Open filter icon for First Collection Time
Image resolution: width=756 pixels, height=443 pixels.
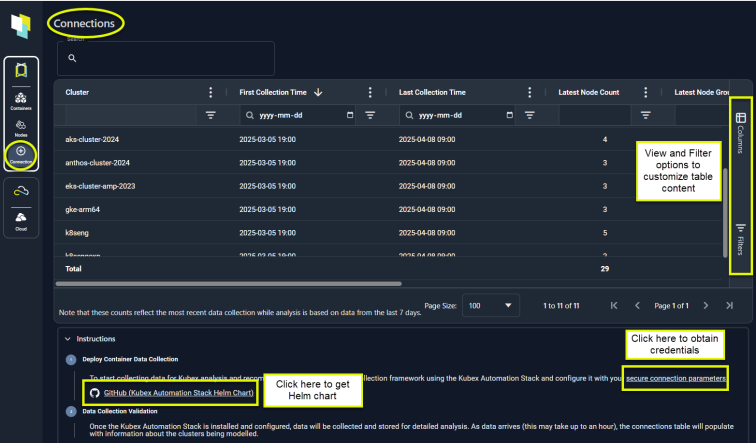(x=370, y=115)
